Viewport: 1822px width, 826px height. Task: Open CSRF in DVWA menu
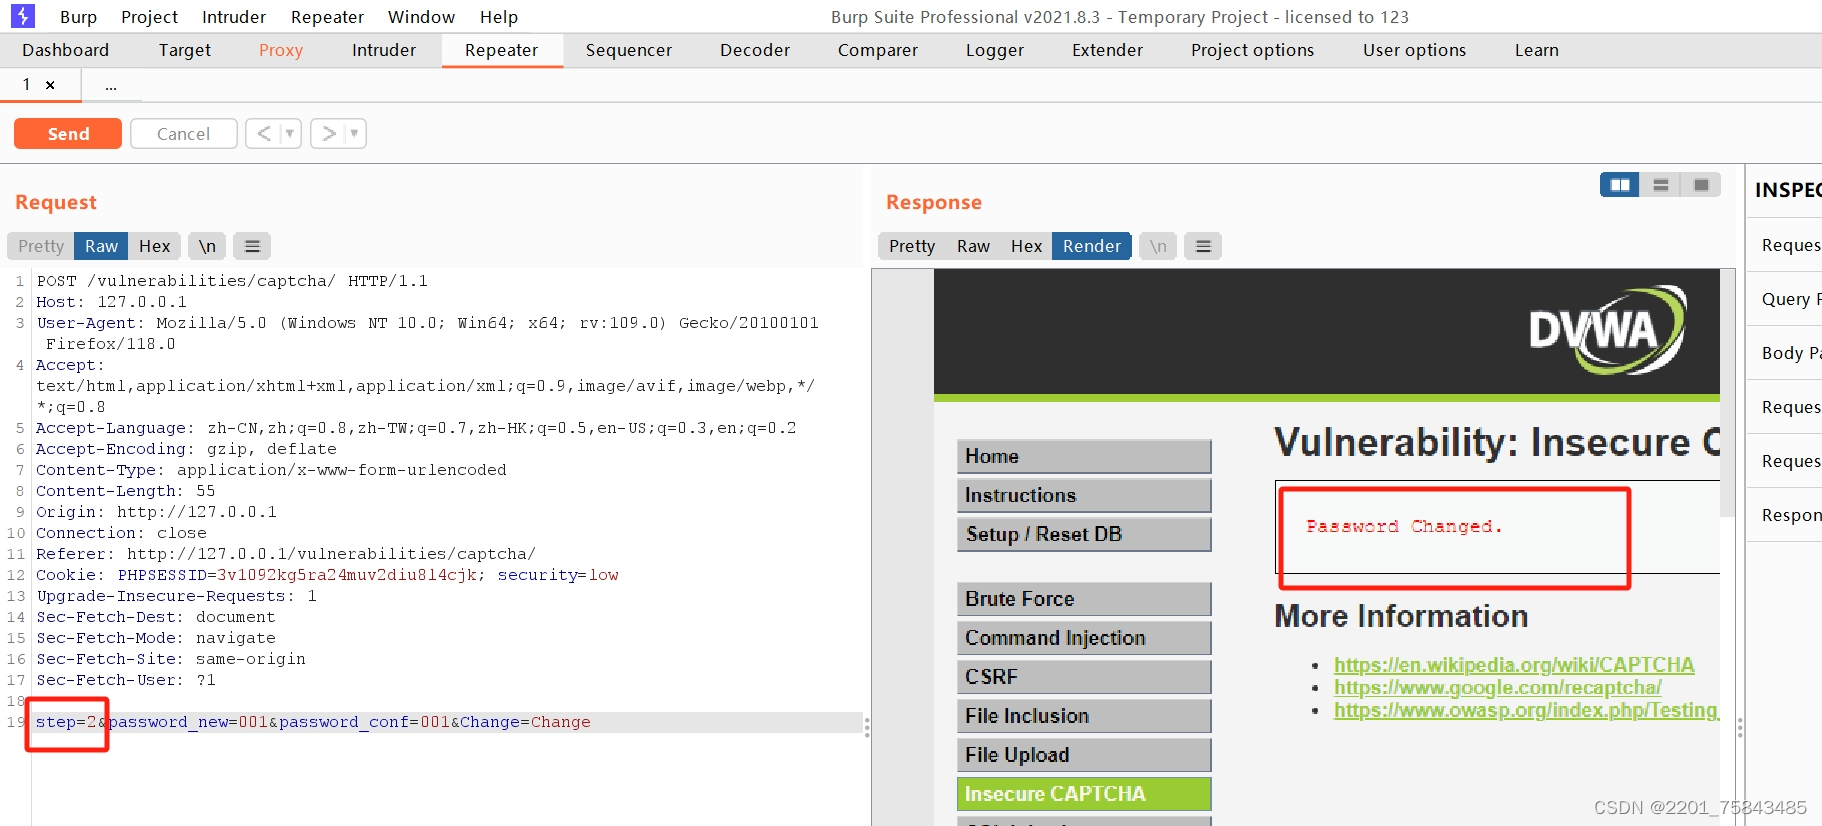coord(1084,677)
